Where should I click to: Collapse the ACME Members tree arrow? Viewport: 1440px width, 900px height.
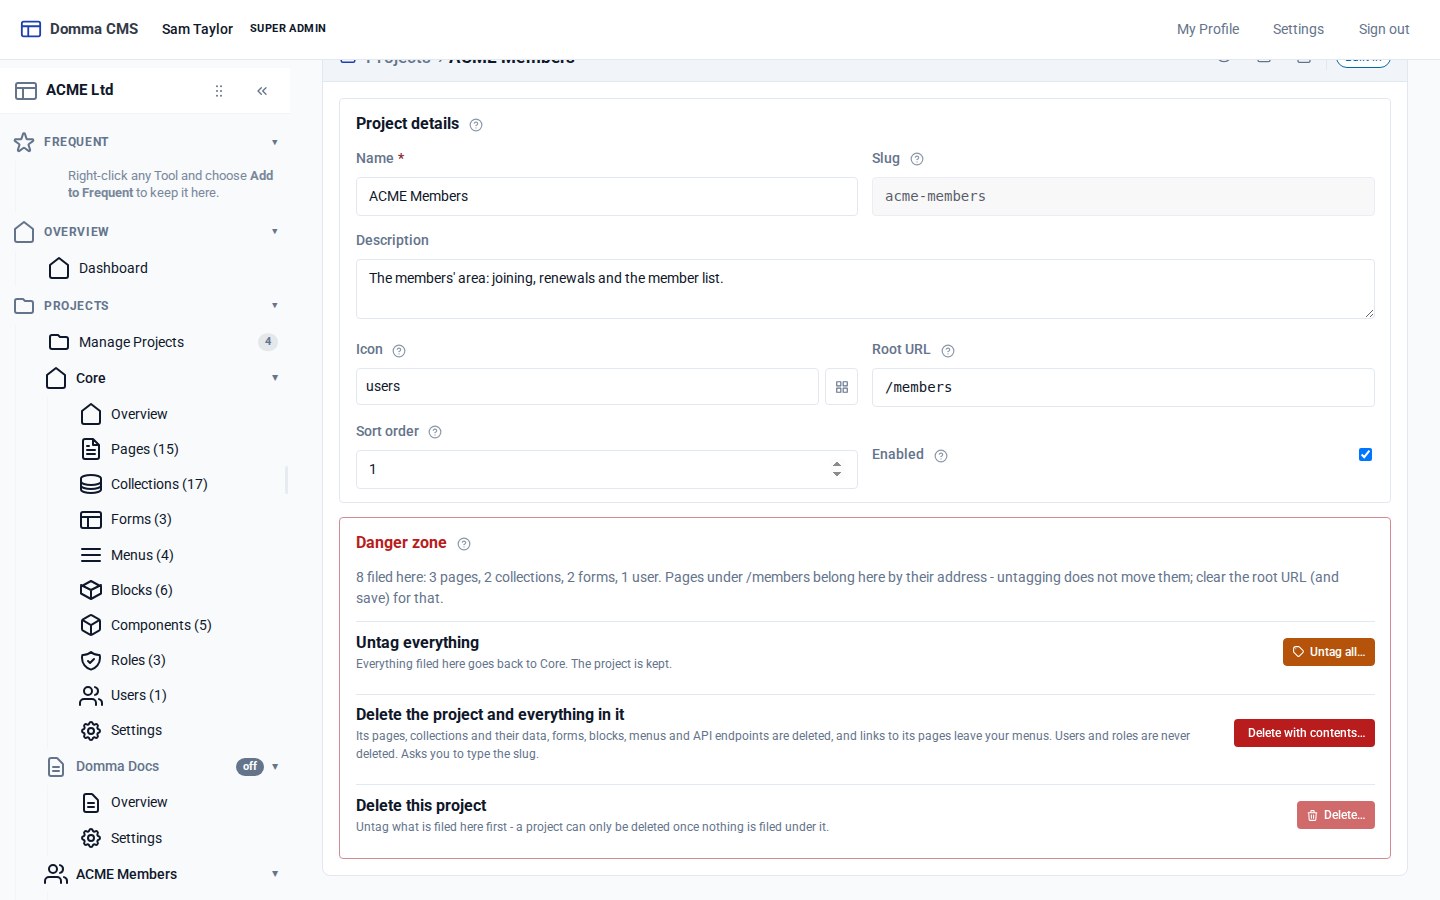click(275, 874)
